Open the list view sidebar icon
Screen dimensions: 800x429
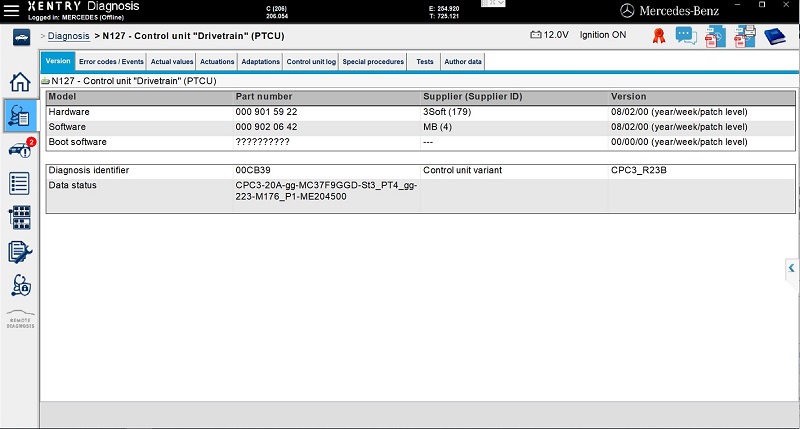pos(19,183)
